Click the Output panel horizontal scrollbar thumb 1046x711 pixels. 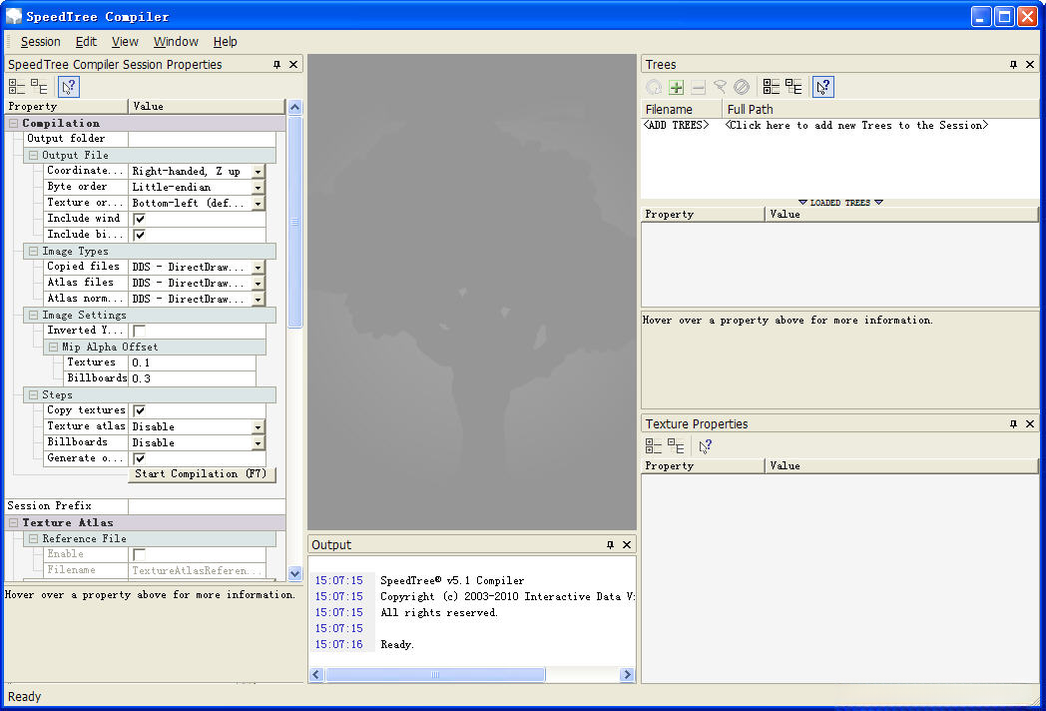click(435, 674)
